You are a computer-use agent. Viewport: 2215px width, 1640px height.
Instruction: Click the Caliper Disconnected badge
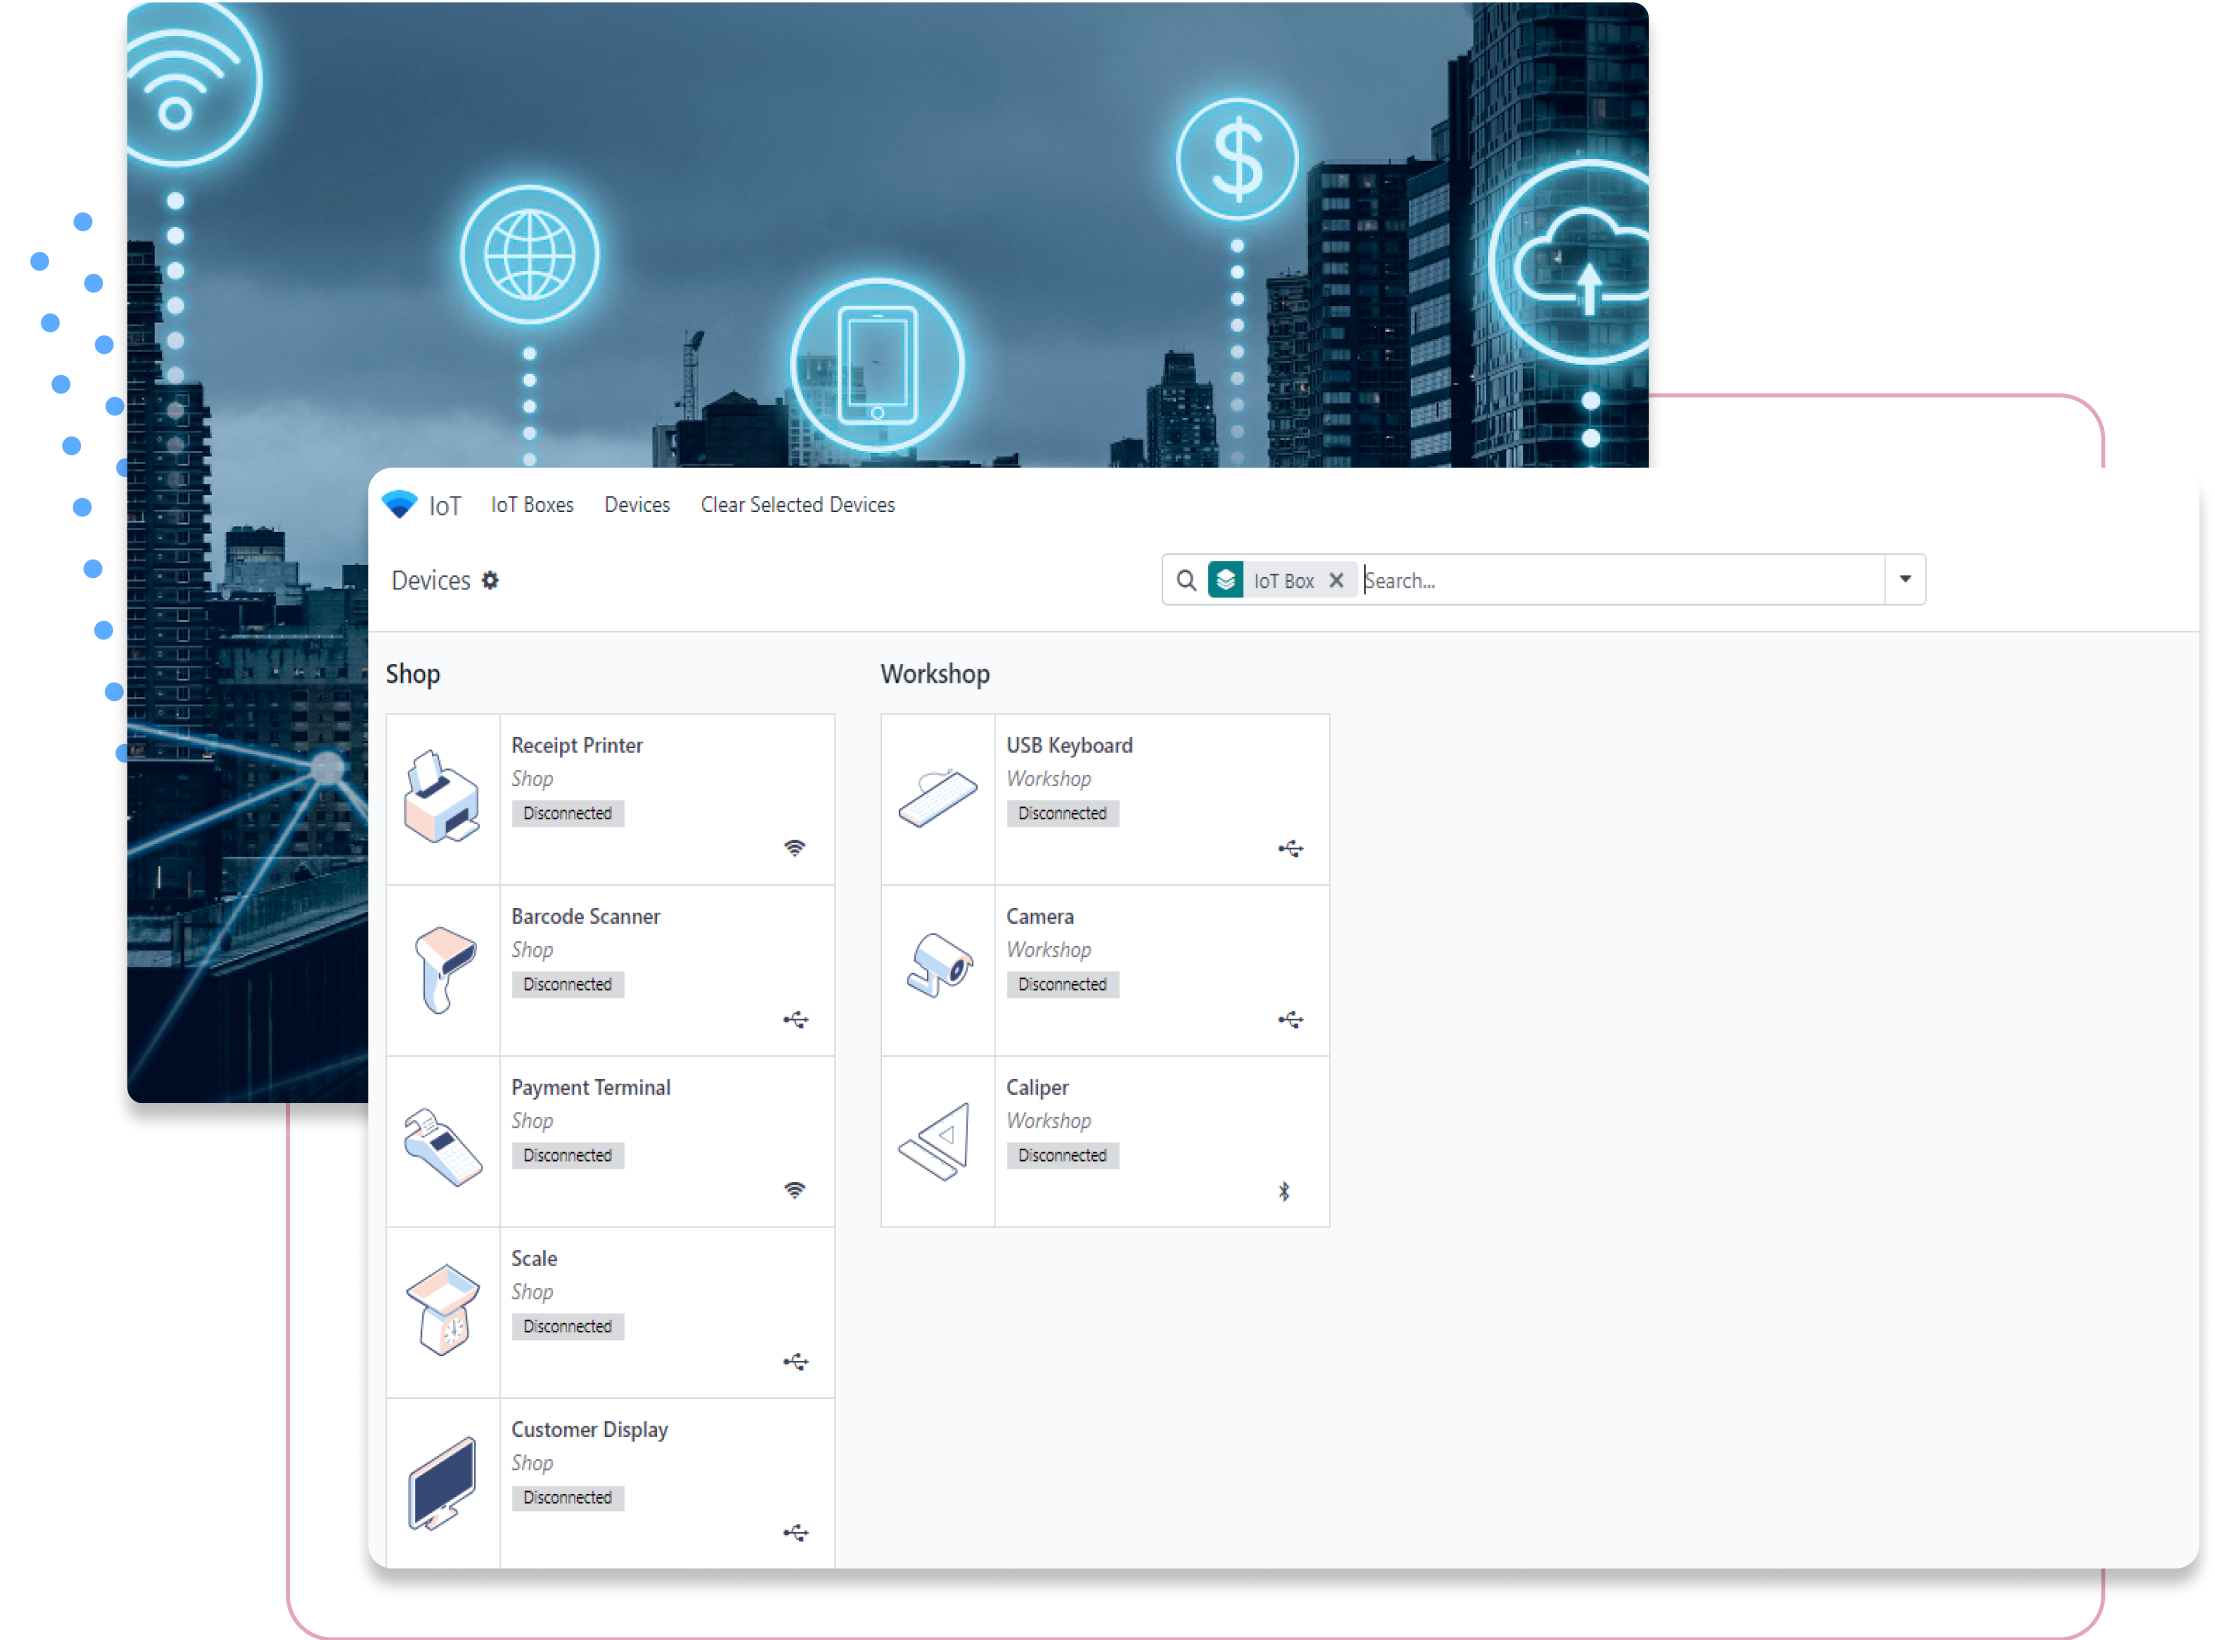pos(1062,1156)
